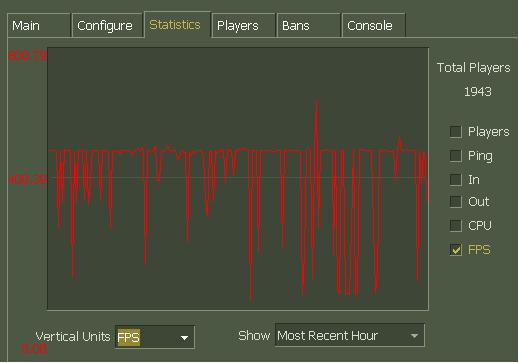Switch to the Console tab
519x363 pixels.
(374, 25)
